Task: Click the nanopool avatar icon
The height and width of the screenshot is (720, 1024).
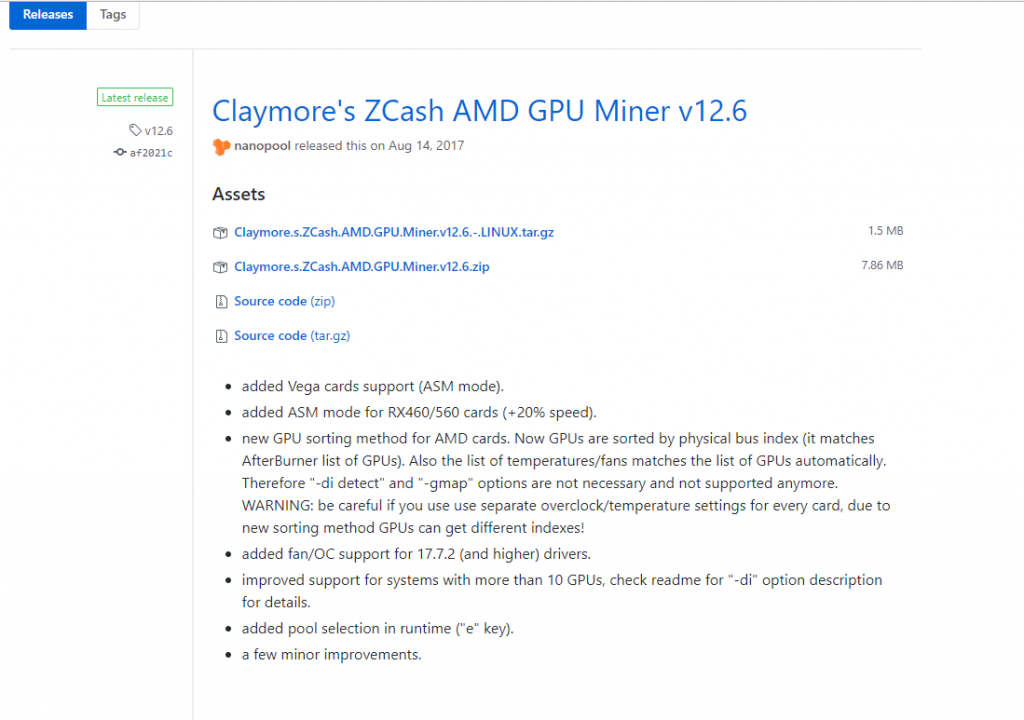Action: point(221,146)
